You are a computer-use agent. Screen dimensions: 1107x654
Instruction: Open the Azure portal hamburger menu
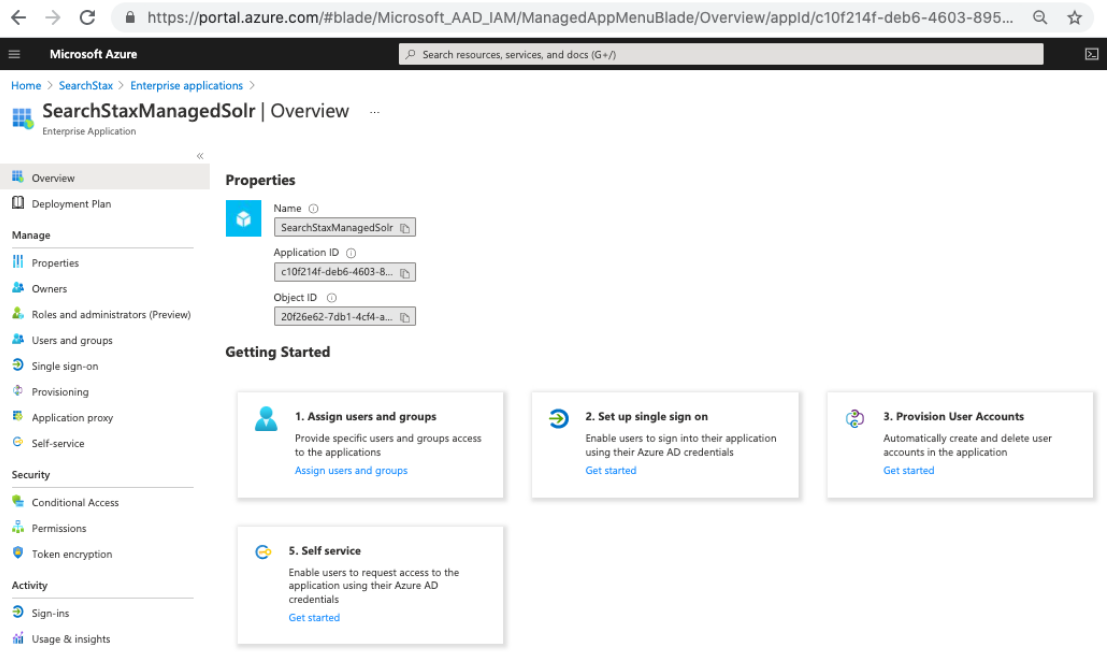(14, 54)
